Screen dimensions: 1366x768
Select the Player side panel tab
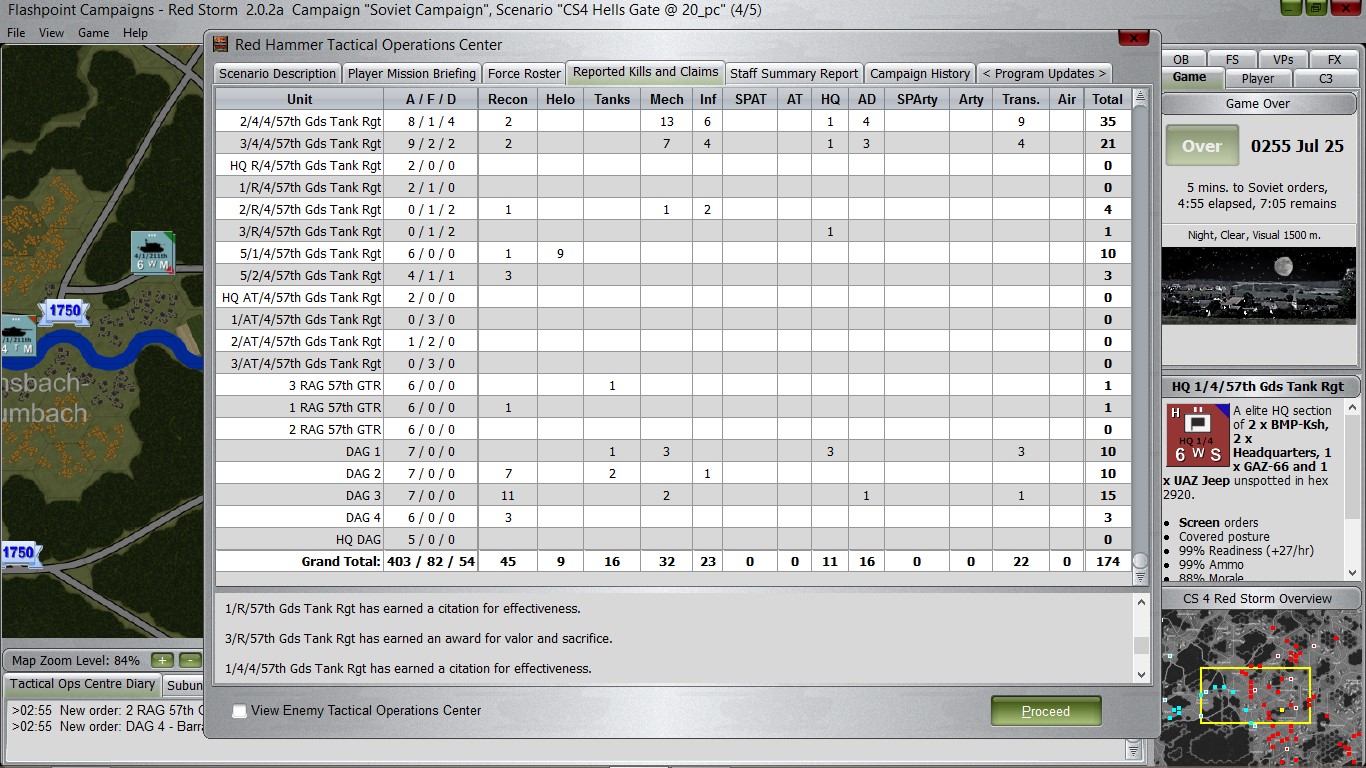tap(1258, 78)
